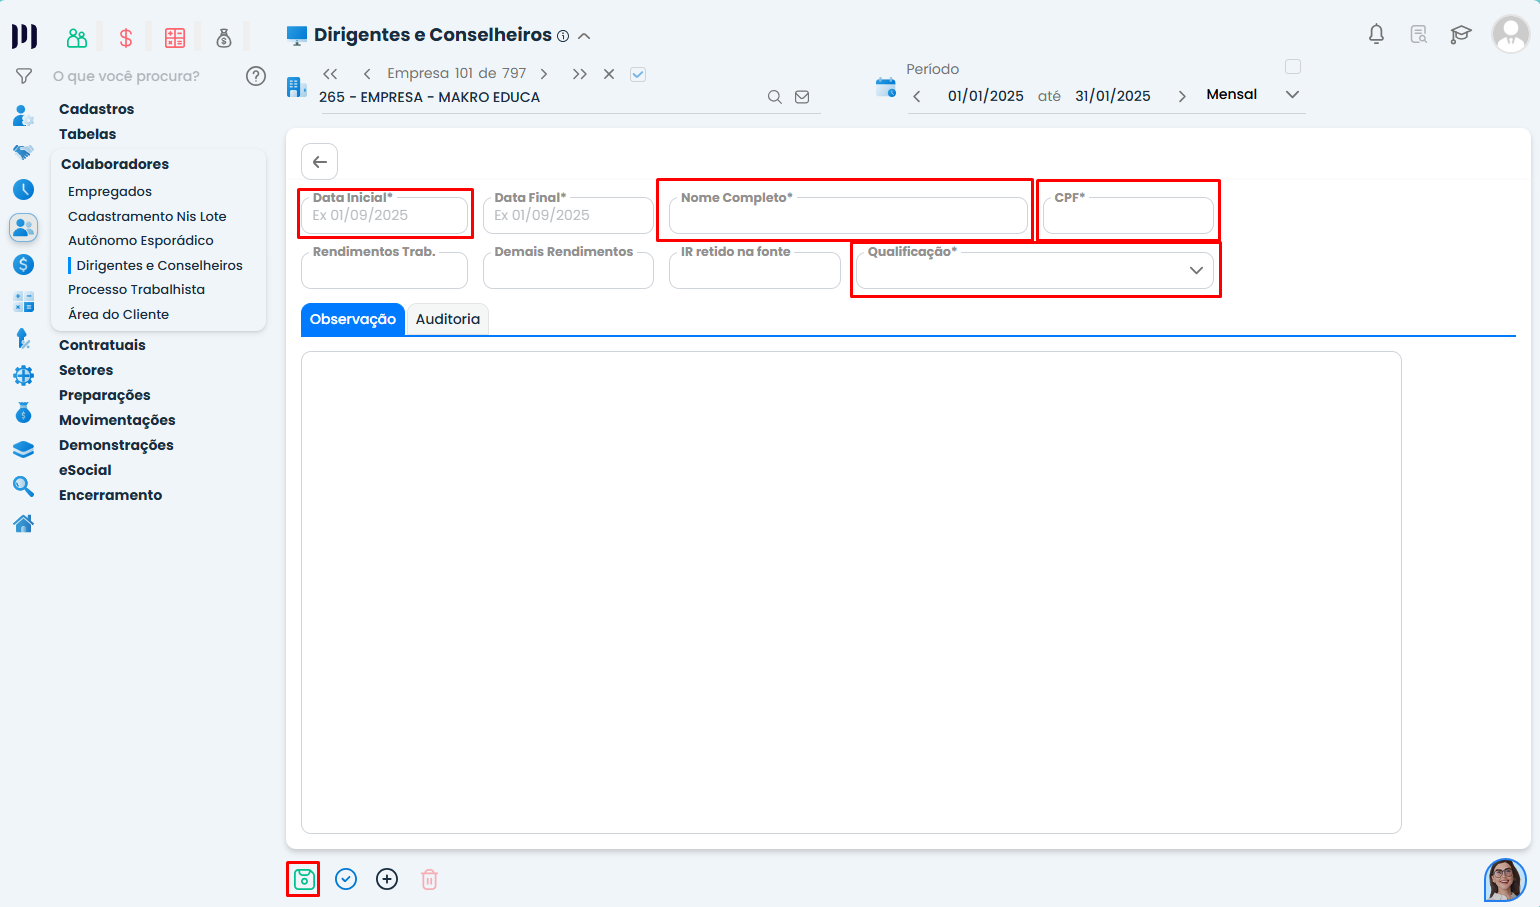This screenshot has width=1540, height=907.
Task: Click the add new record plus icon
Action: [387, 879]
